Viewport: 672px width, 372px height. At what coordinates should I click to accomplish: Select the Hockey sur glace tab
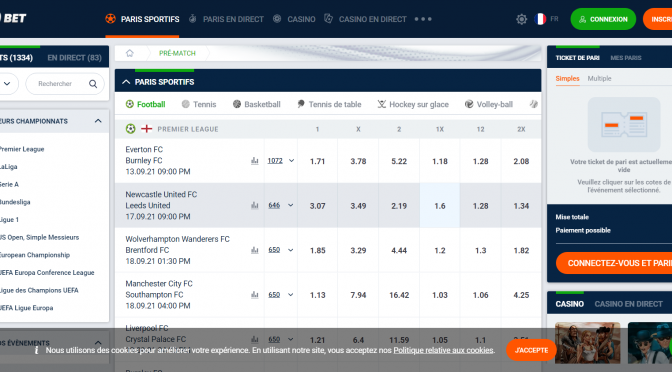point(413,104)
